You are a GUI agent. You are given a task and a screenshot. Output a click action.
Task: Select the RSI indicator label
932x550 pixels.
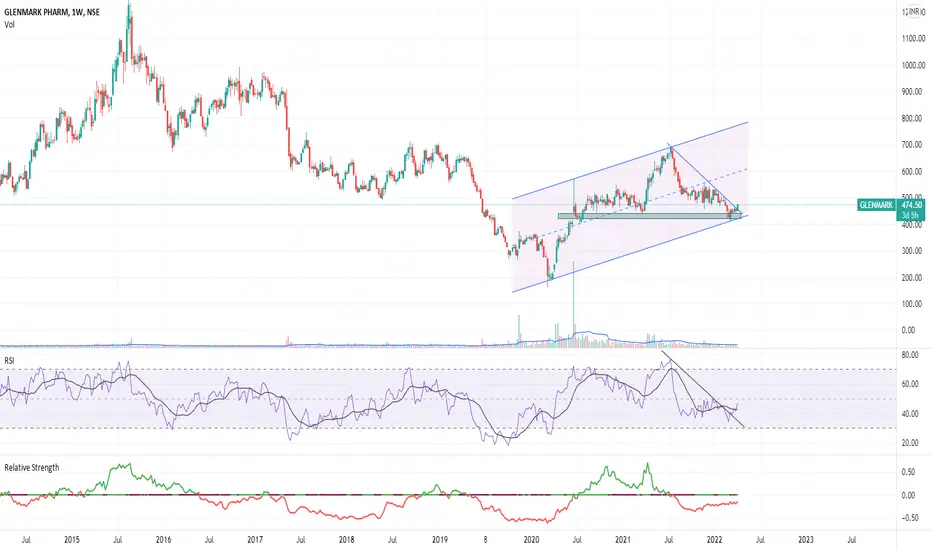[x=9, y=361]
